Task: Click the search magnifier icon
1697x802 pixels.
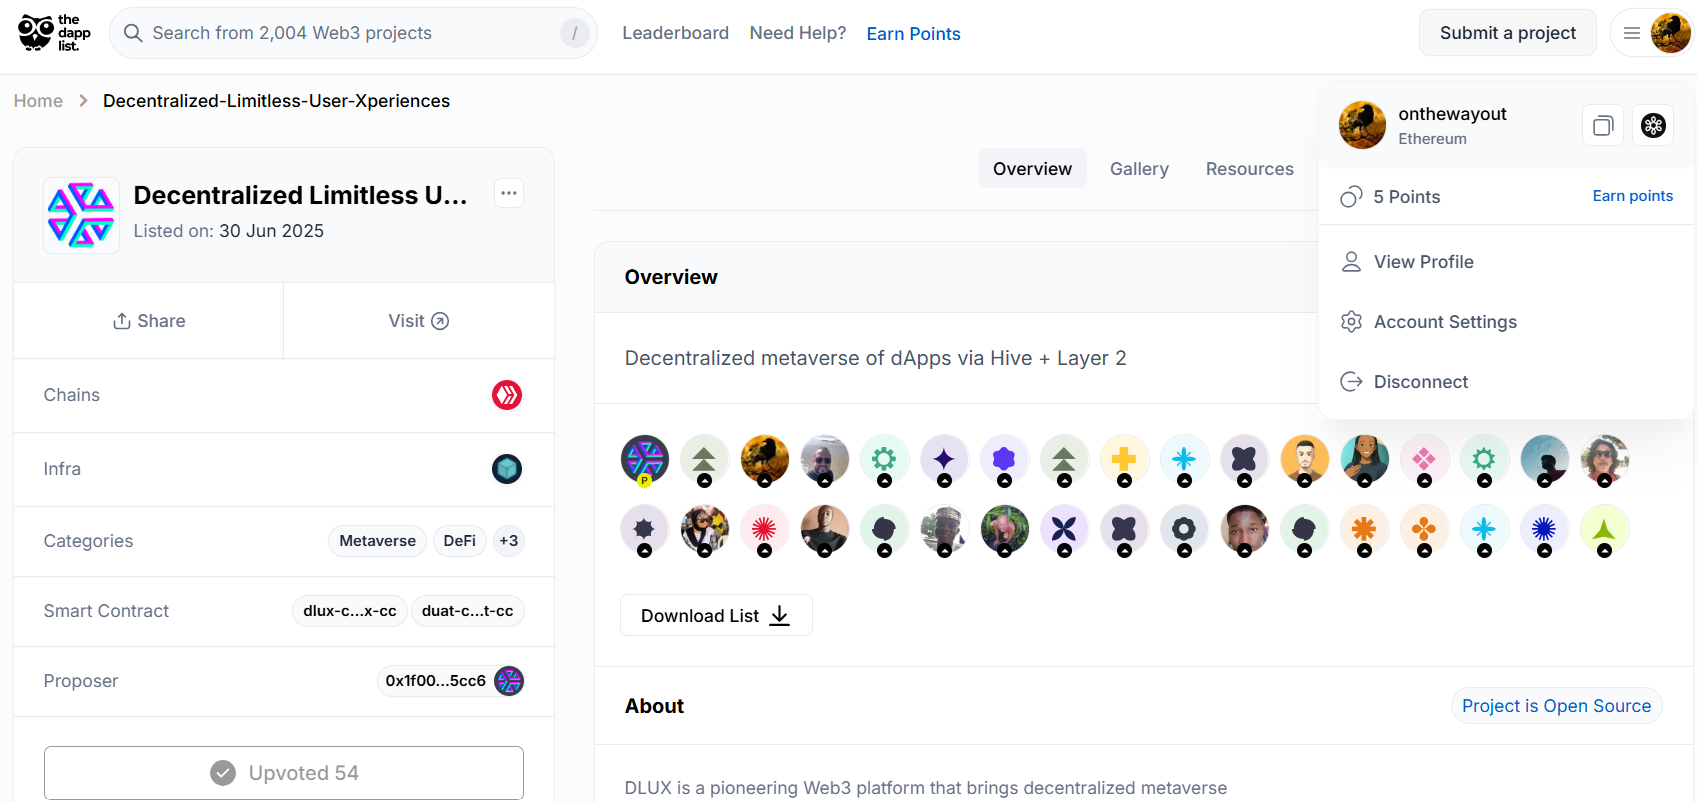Action: pos(133,33)
